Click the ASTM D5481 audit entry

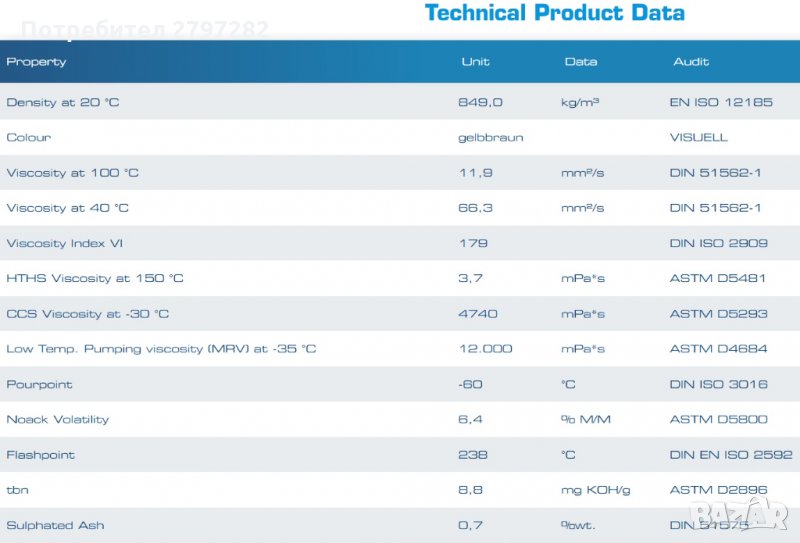pyautogui.click(x=718, y=278)
